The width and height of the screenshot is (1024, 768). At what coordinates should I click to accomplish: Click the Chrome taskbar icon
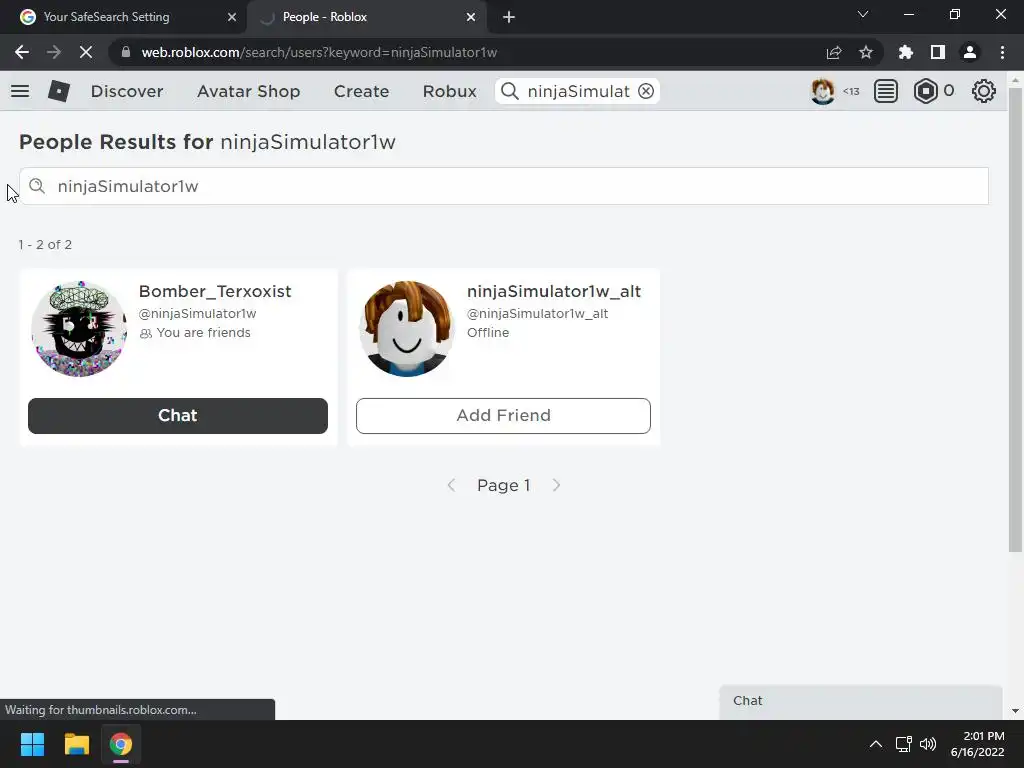click(121, 744)
